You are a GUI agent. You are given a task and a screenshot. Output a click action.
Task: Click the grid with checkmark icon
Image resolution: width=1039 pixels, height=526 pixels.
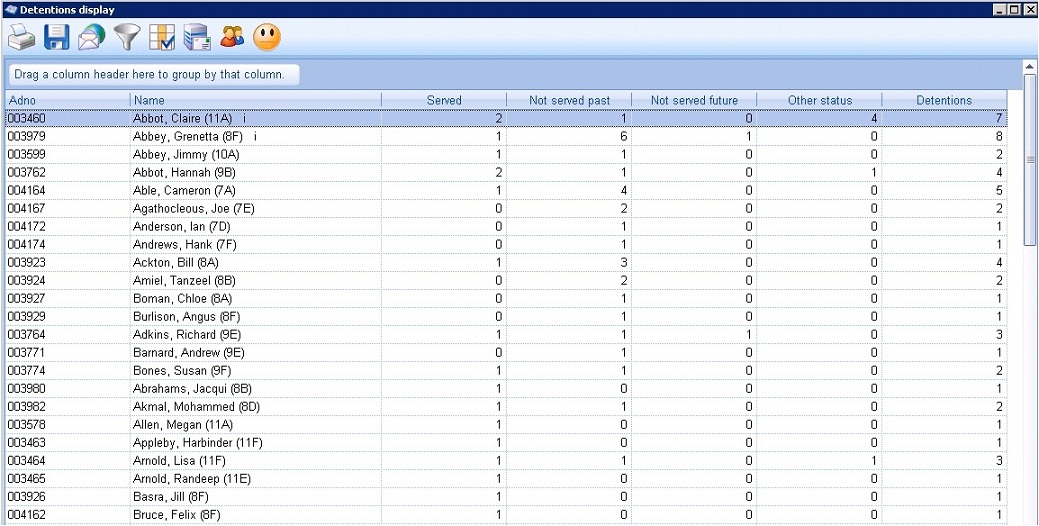pyautogui.click(x=162, y=37)
